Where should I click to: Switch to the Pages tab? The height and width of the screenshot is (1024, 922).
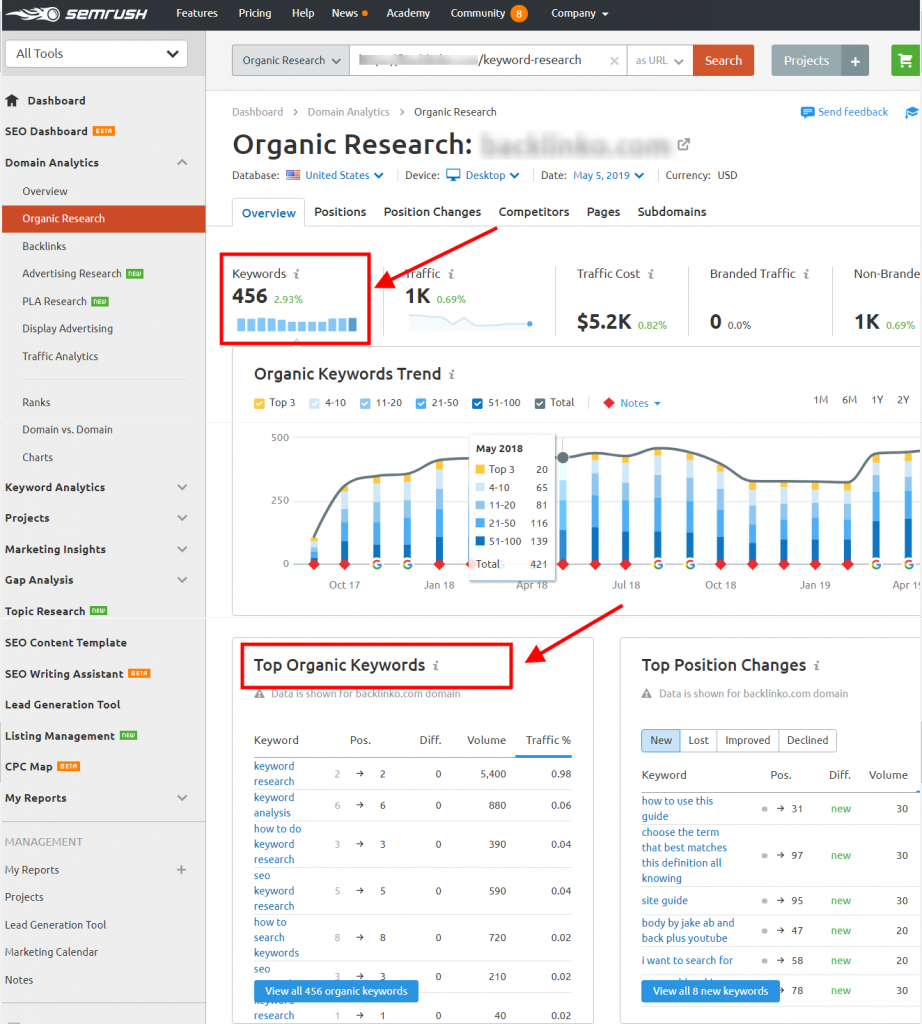603,212
